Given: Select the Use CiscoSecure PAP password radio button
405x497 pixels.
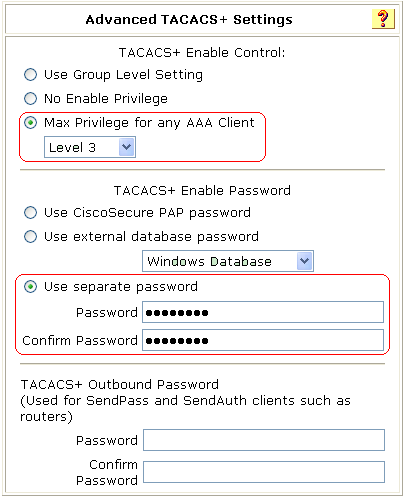Looking at the screenshot, I should [30, 213].
